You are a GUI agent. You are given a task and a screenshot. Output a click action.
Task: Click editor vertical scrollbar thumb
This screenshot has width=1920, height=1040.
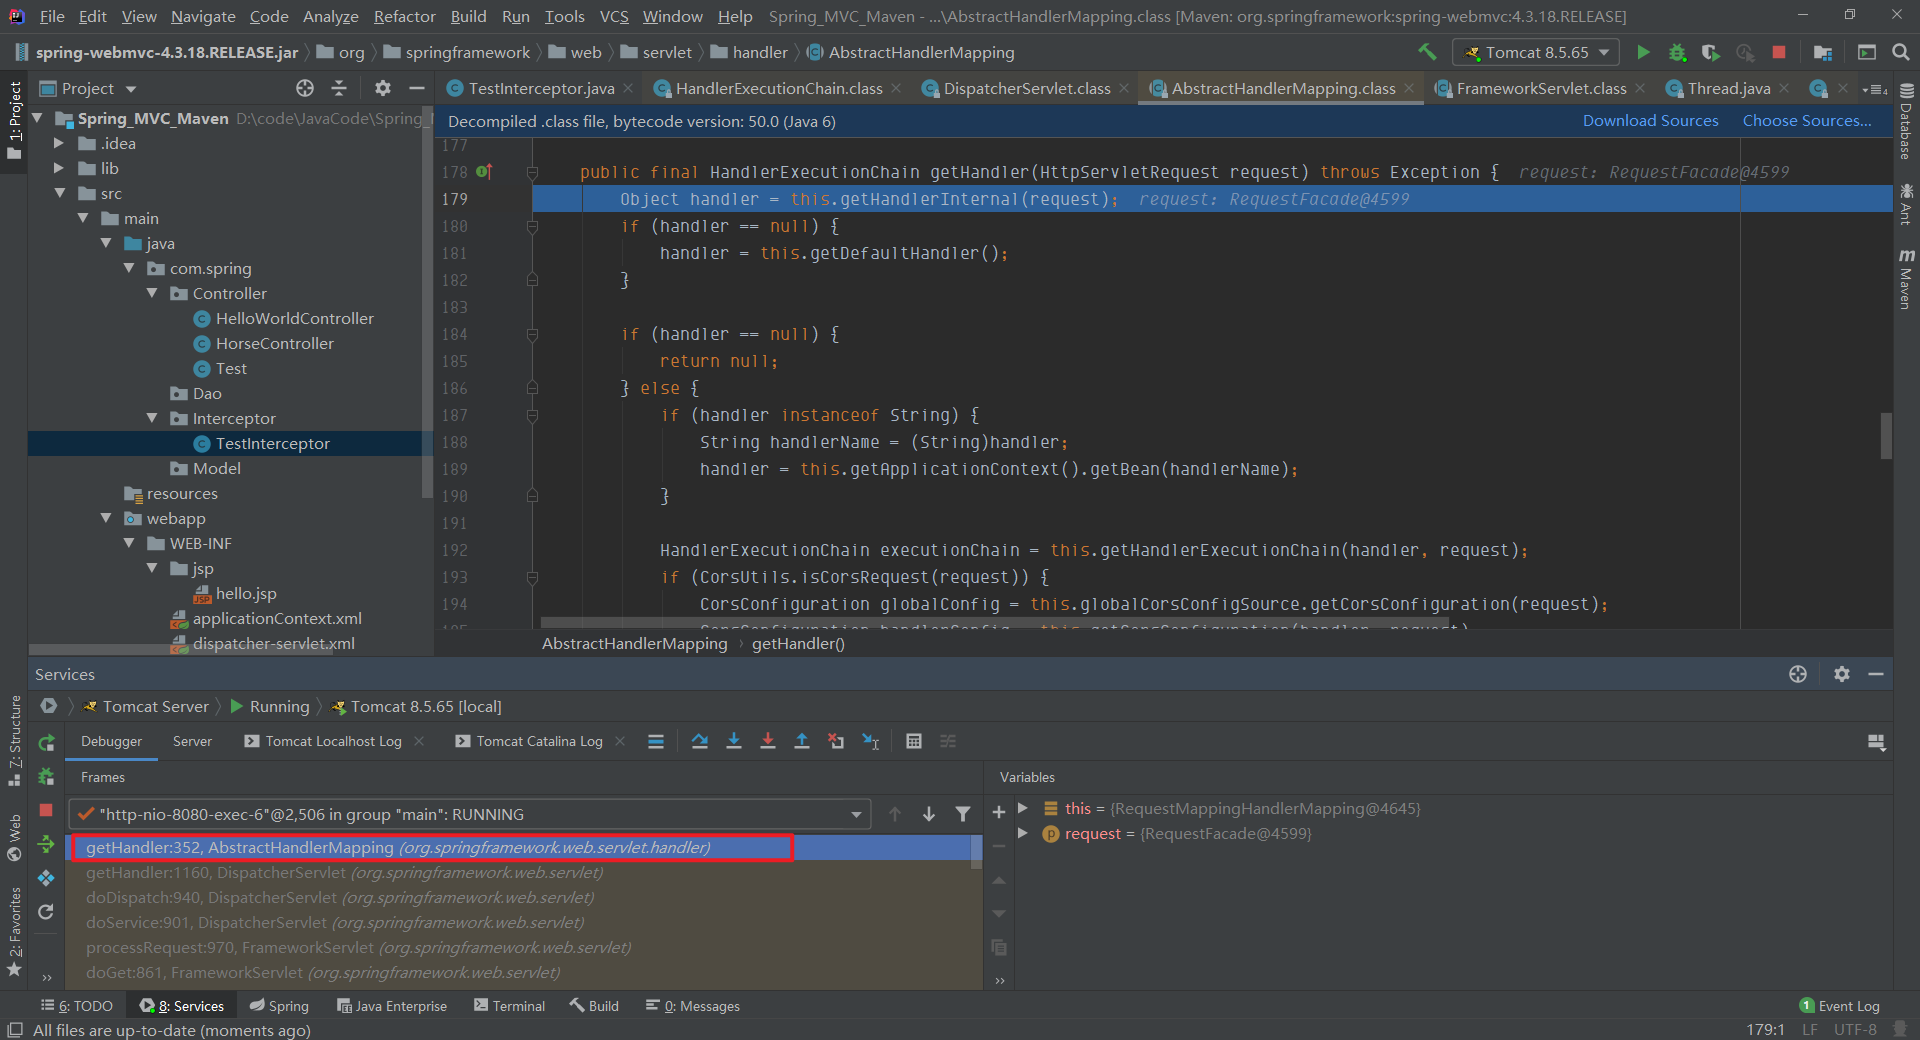[x=1886, y=435]
